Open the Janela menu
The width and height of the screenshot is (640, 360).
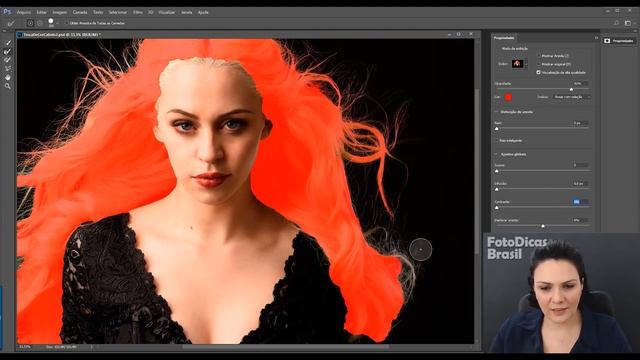pyautogui.click(x=187, y=12)
